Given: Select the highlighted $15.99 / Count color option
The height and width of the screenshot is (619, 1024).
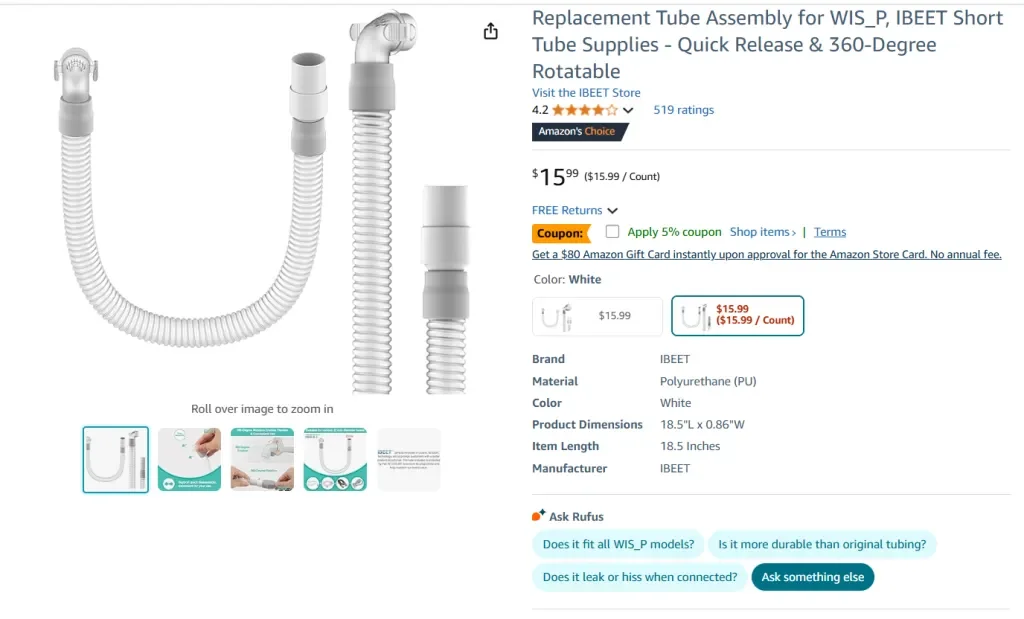Looking at the screenshot, I should click(x=737, y=316).
